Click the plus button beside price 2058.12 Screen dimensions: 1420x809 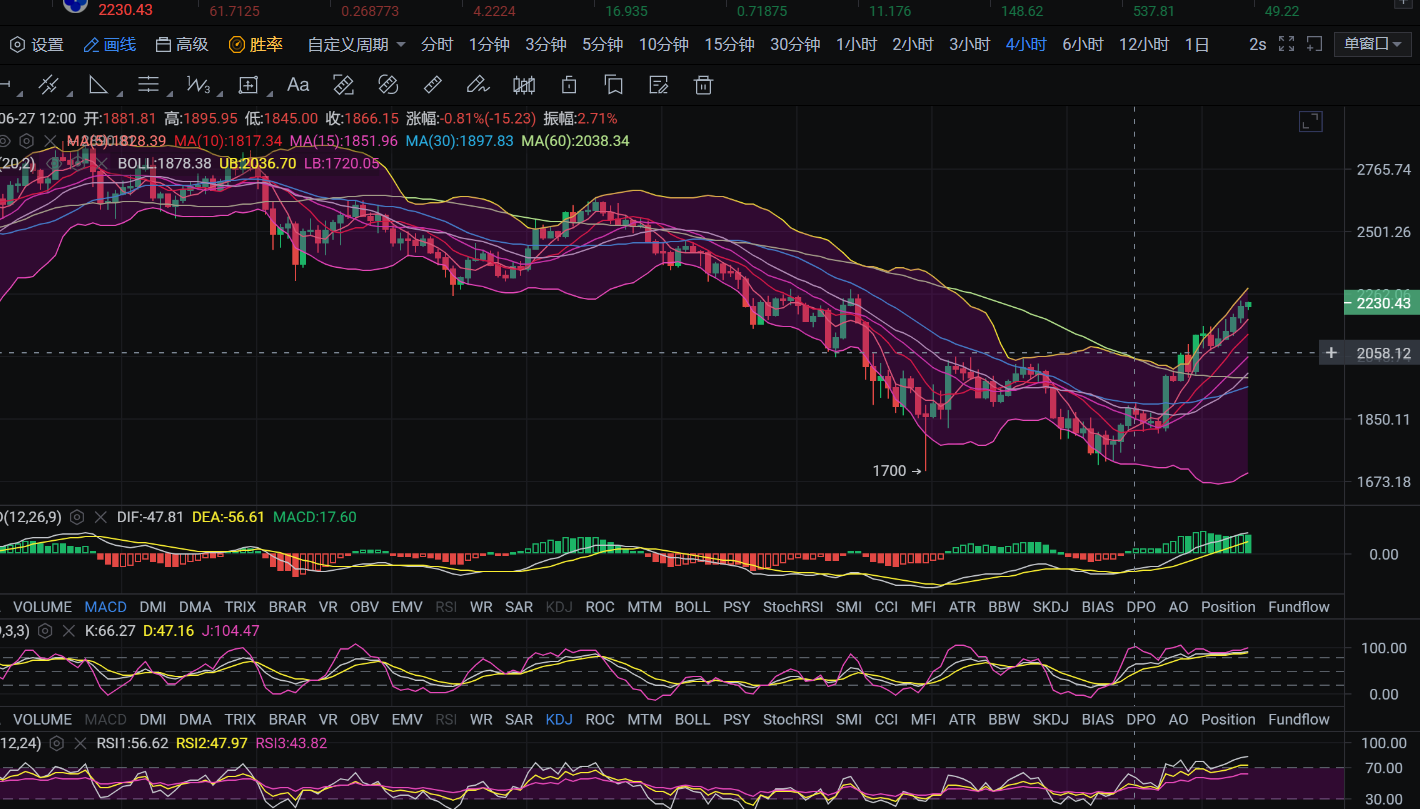pos(1331,353)
